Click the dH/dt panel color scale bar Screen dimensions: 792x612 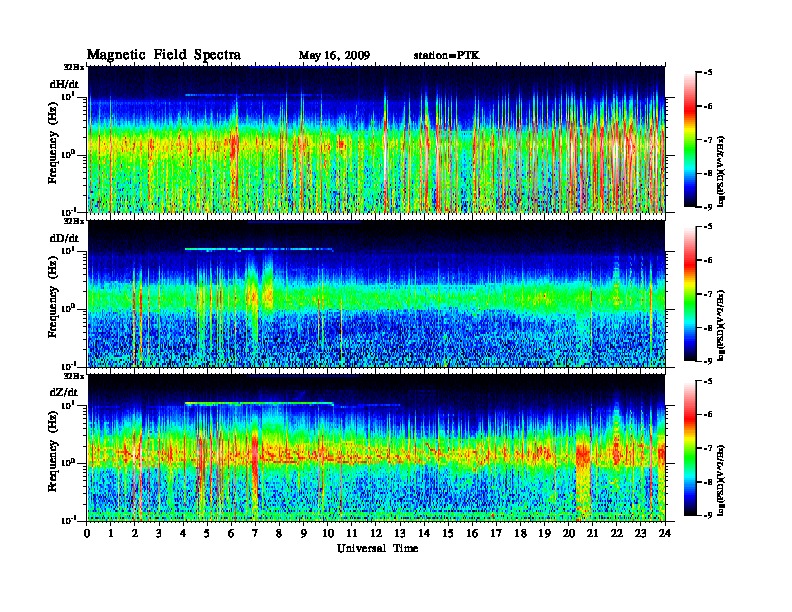[689, 140]
